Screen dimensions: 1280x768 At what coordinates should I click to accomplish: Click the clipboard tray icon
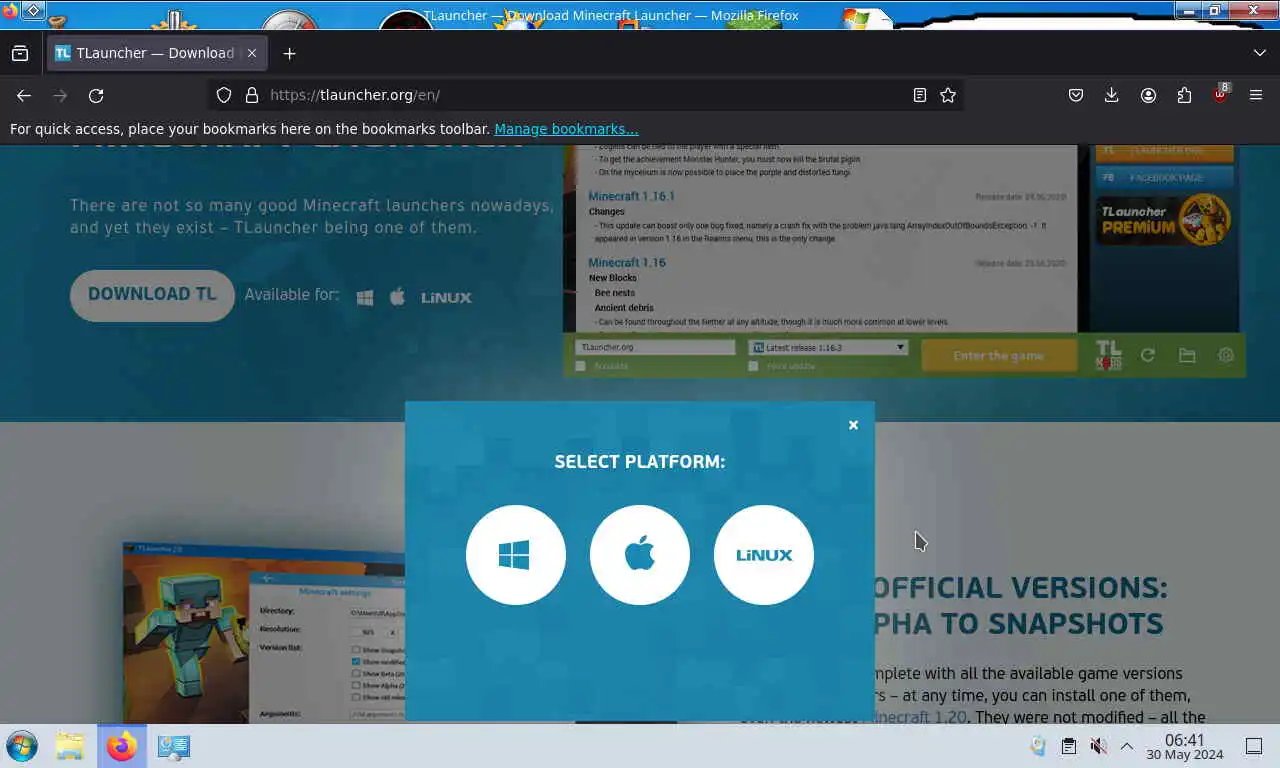click(x=1069, y=746)
